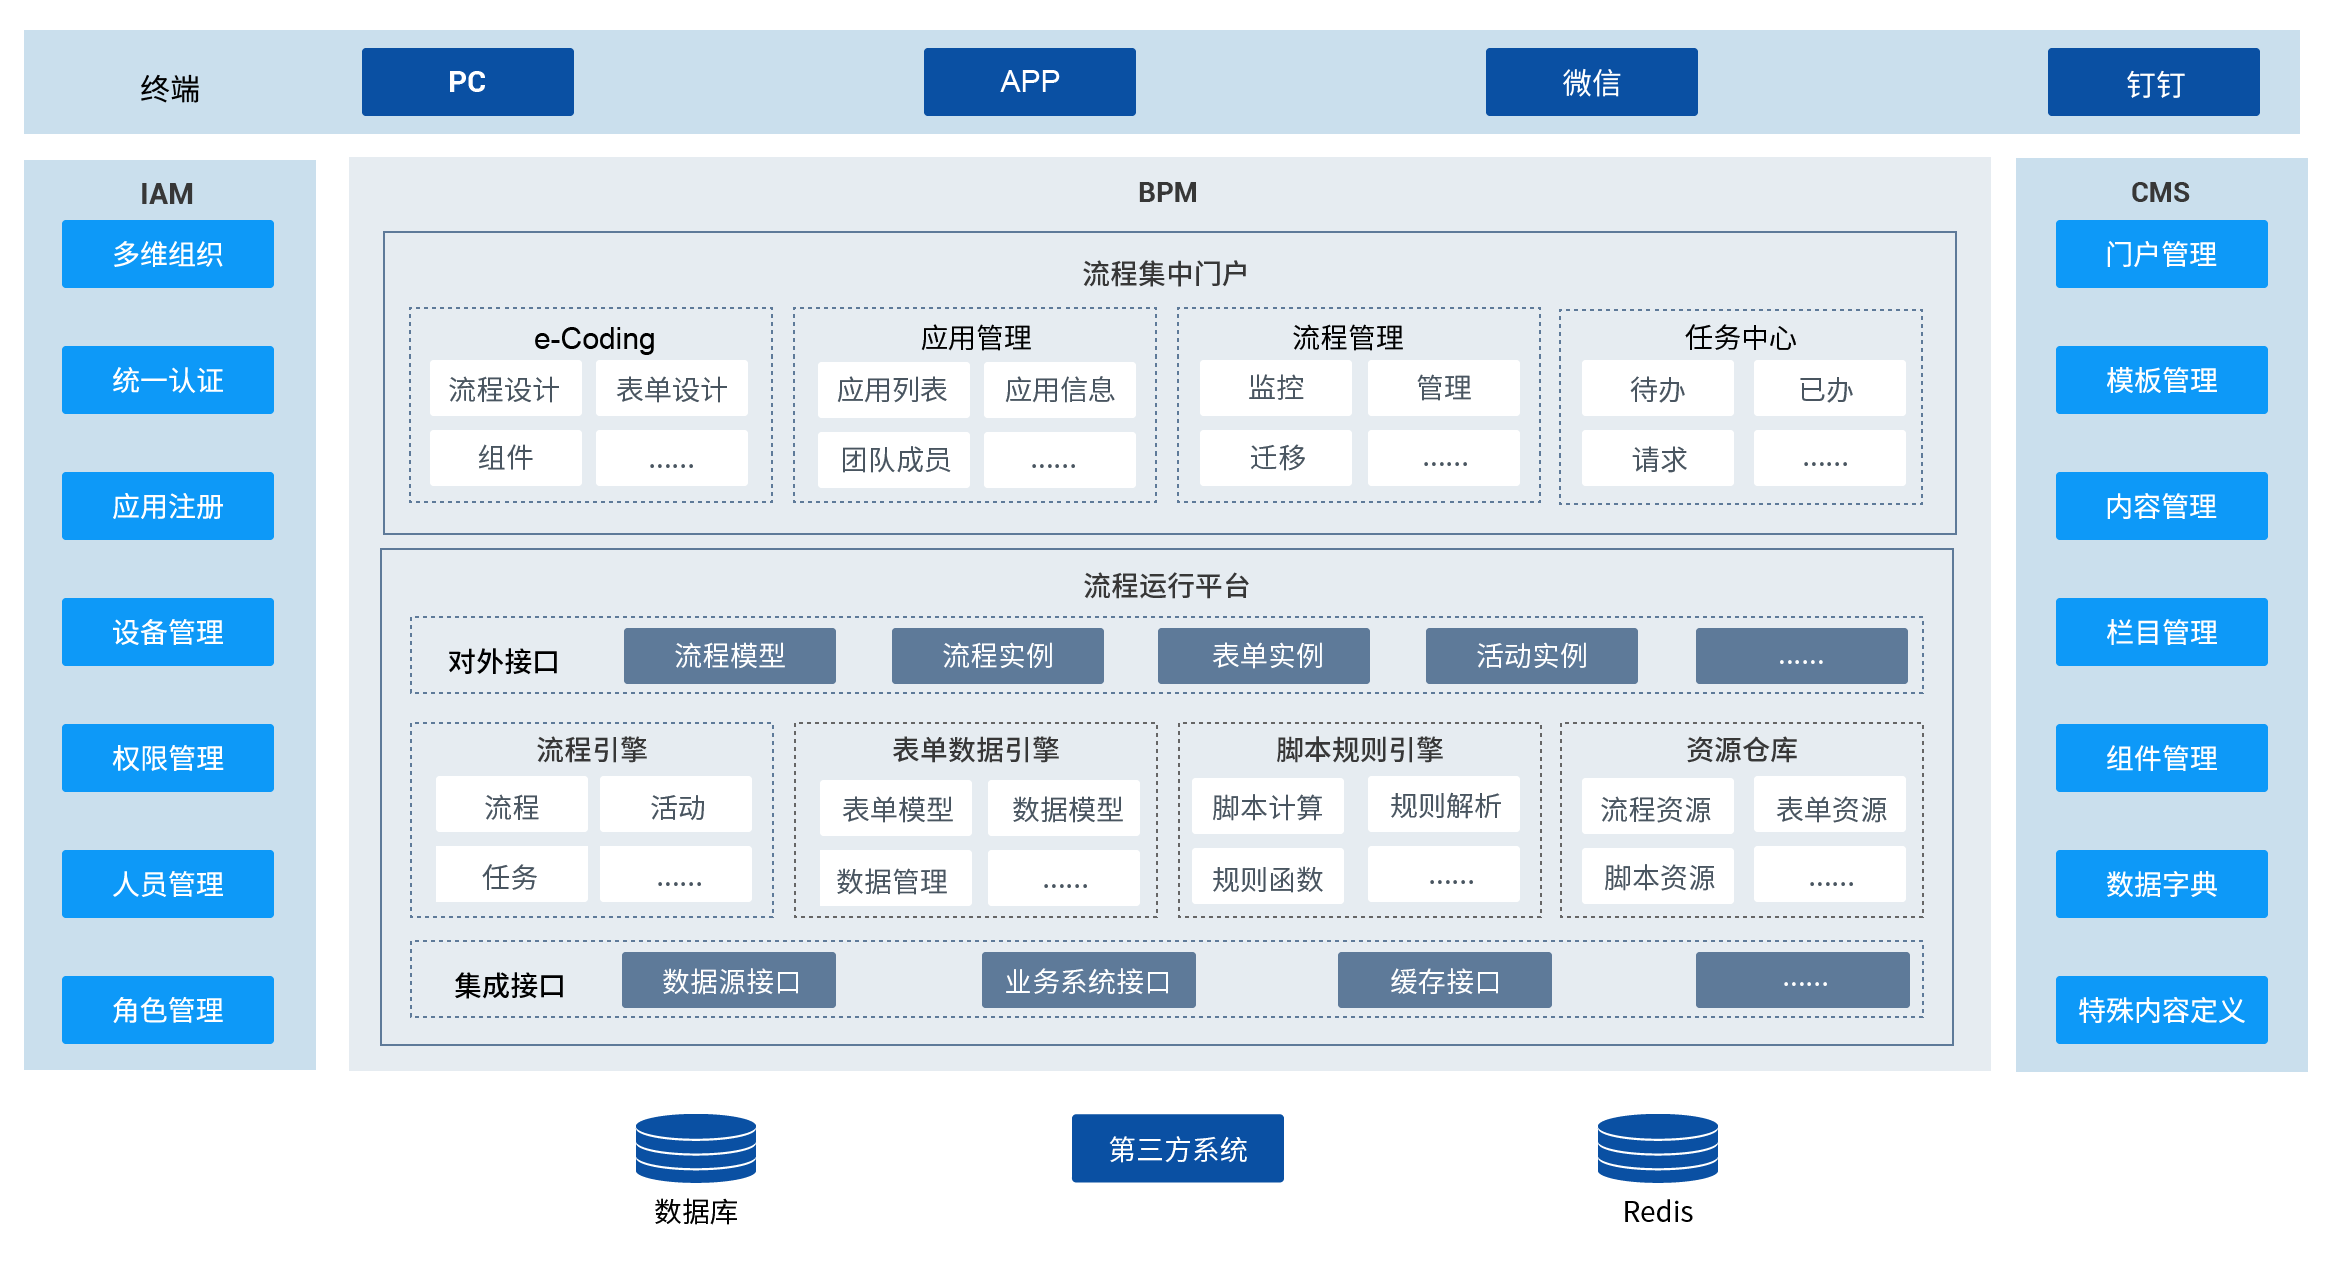
Task: Select 角色管理 in the IAM panel
Action: [x=168, y=1010]
